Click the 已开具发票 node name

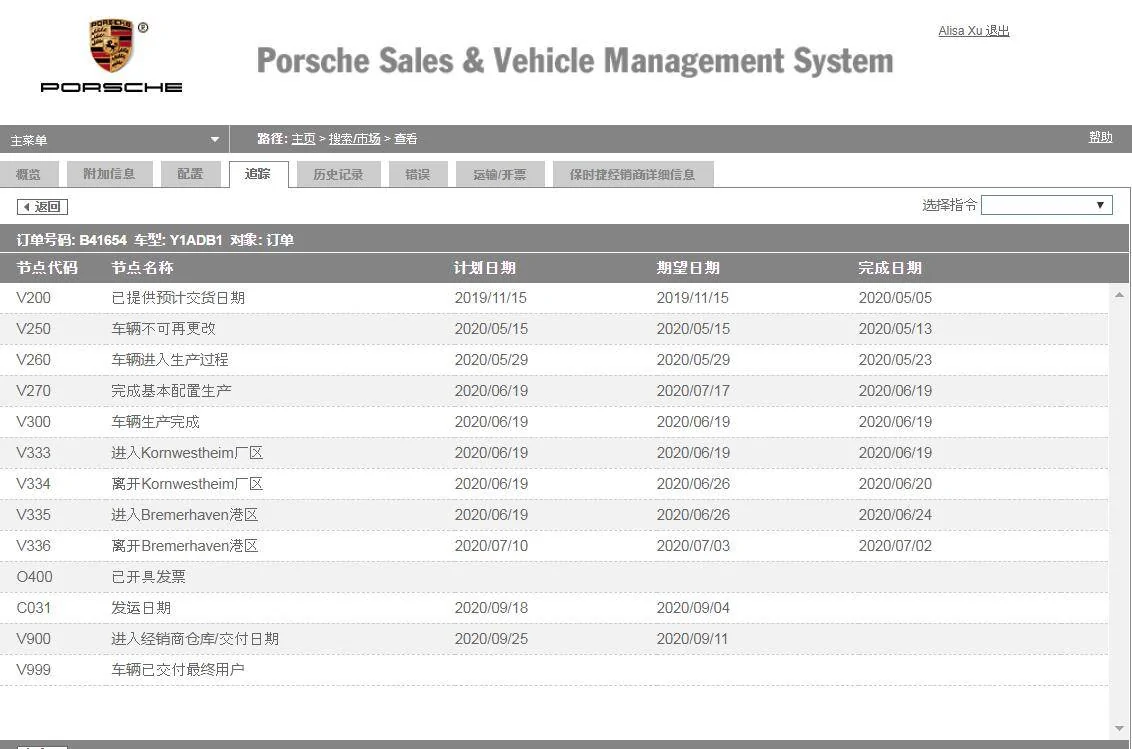click(148, 577)
